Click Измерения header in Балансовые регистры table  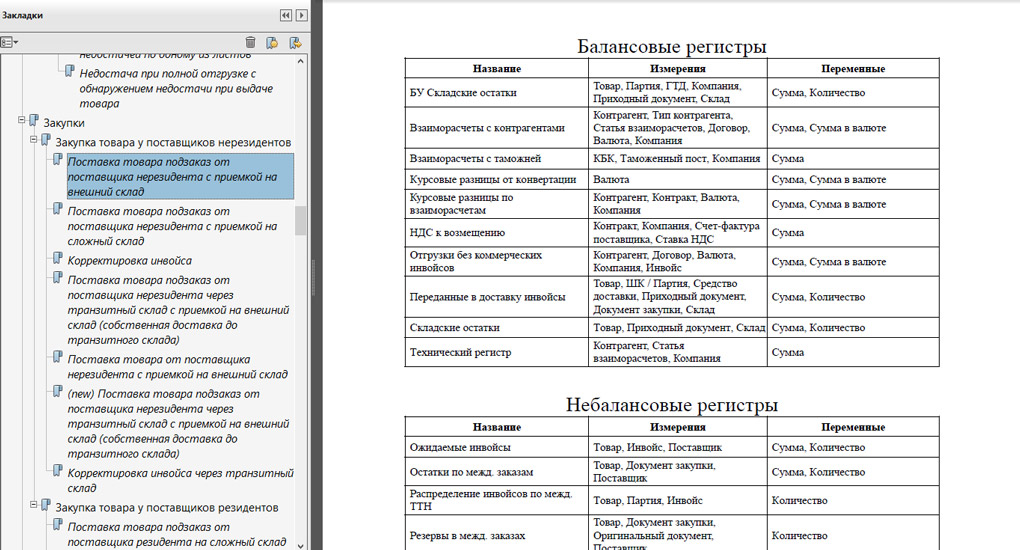pyautogui.click(x=677, y=68)
